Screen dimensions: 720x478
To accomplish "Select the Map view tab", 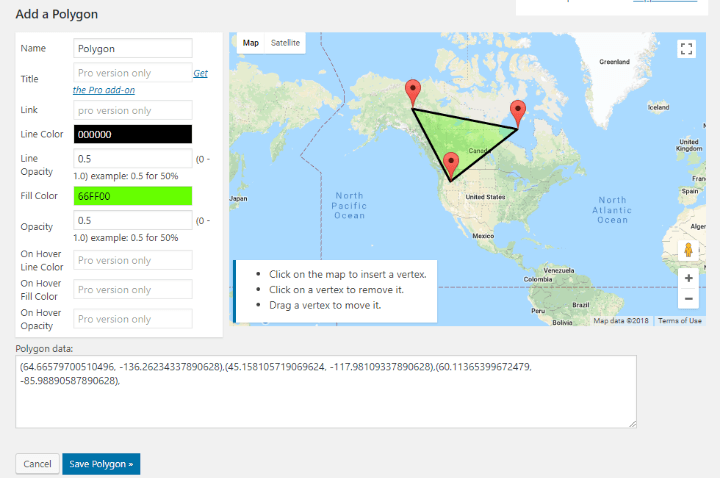I will pos(251,43).
